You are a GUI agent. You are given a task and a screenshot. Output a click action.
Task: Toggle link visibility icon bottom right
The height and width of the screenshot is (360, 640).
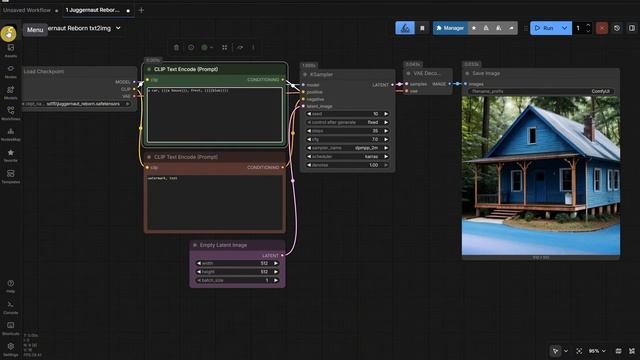pos(632,351)
